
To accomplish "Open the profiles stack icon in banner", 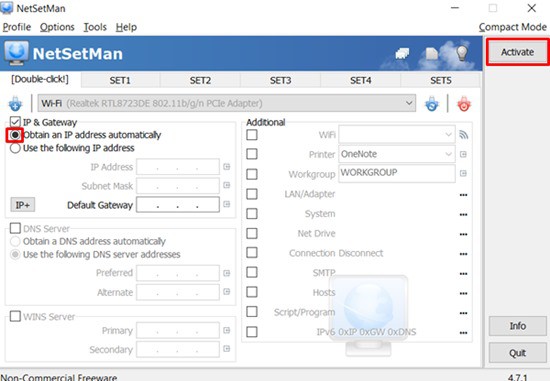I will pyautogui.click(x=402, y=53).
